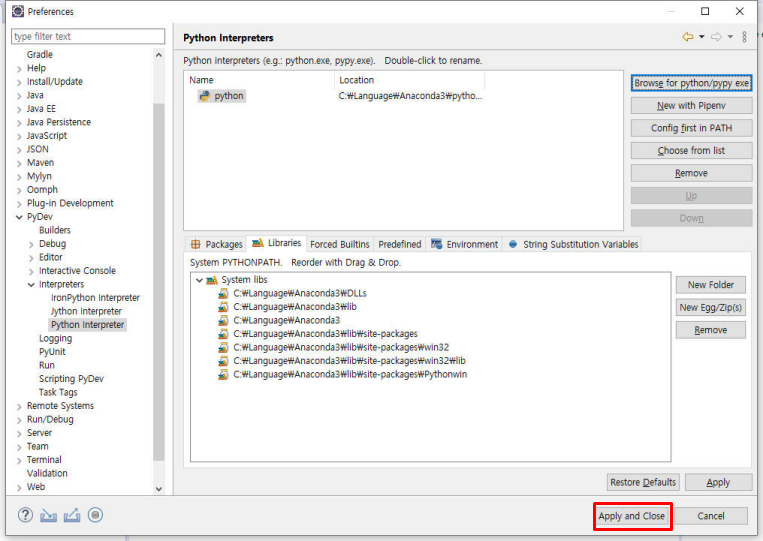Expand the Java preferences node
The height and width of the screenshot is (541, 763).
[x=19, y=96]
